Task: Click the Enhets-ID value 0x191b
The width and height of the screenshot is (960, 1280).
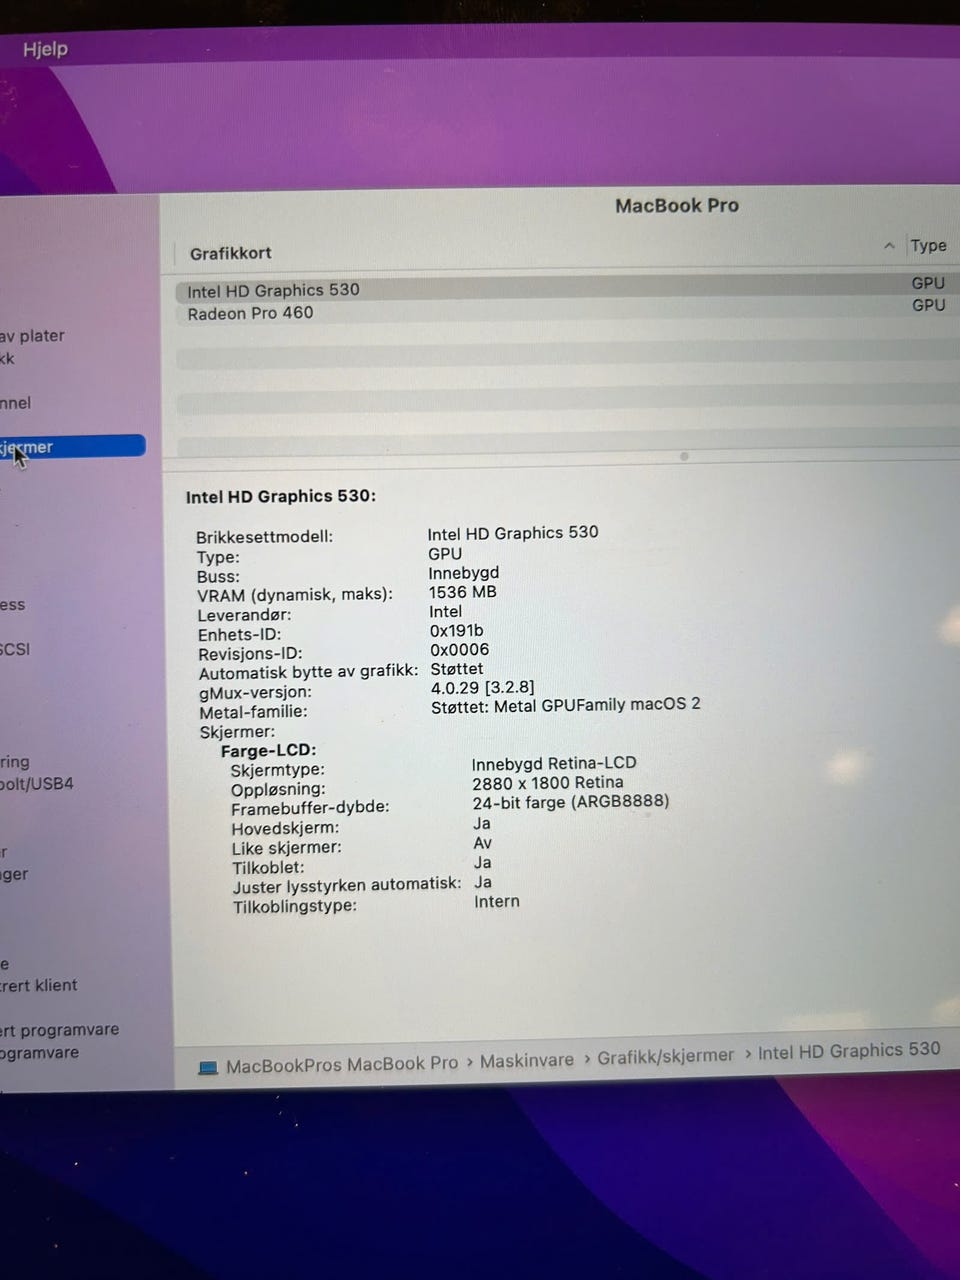Action: click(456, 631)
